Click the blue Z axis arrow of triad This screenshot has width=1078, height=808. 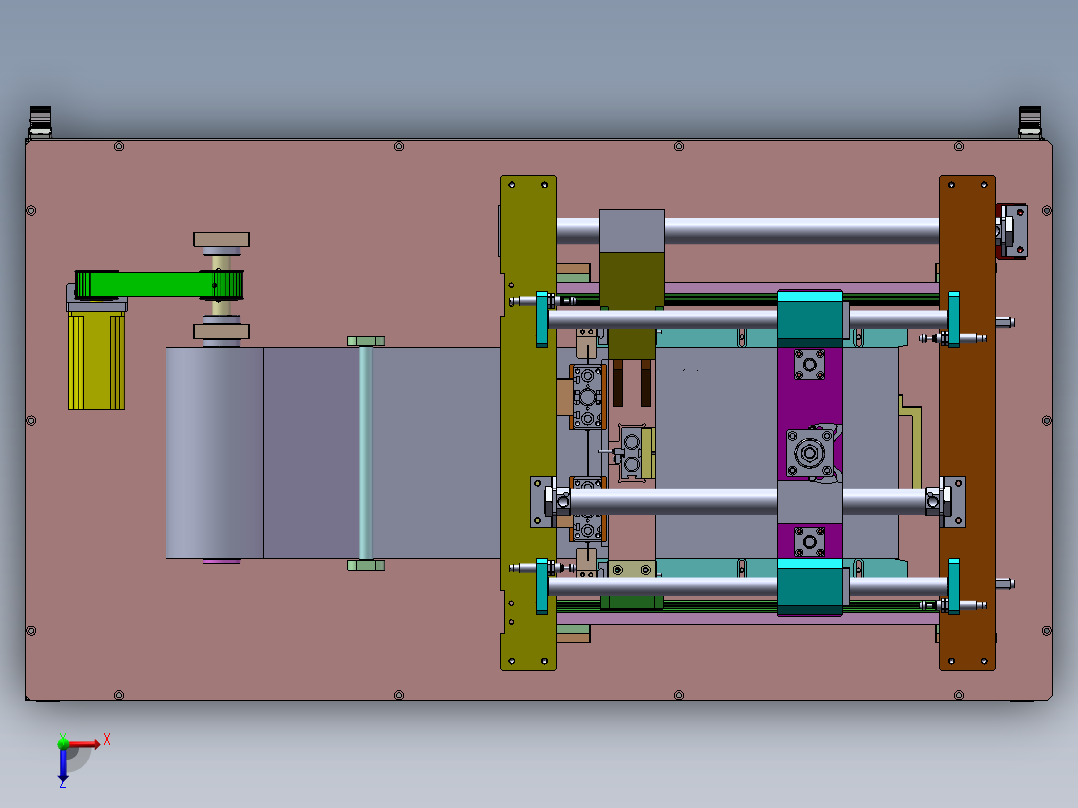pyautogui.click(x=63, y=766)
